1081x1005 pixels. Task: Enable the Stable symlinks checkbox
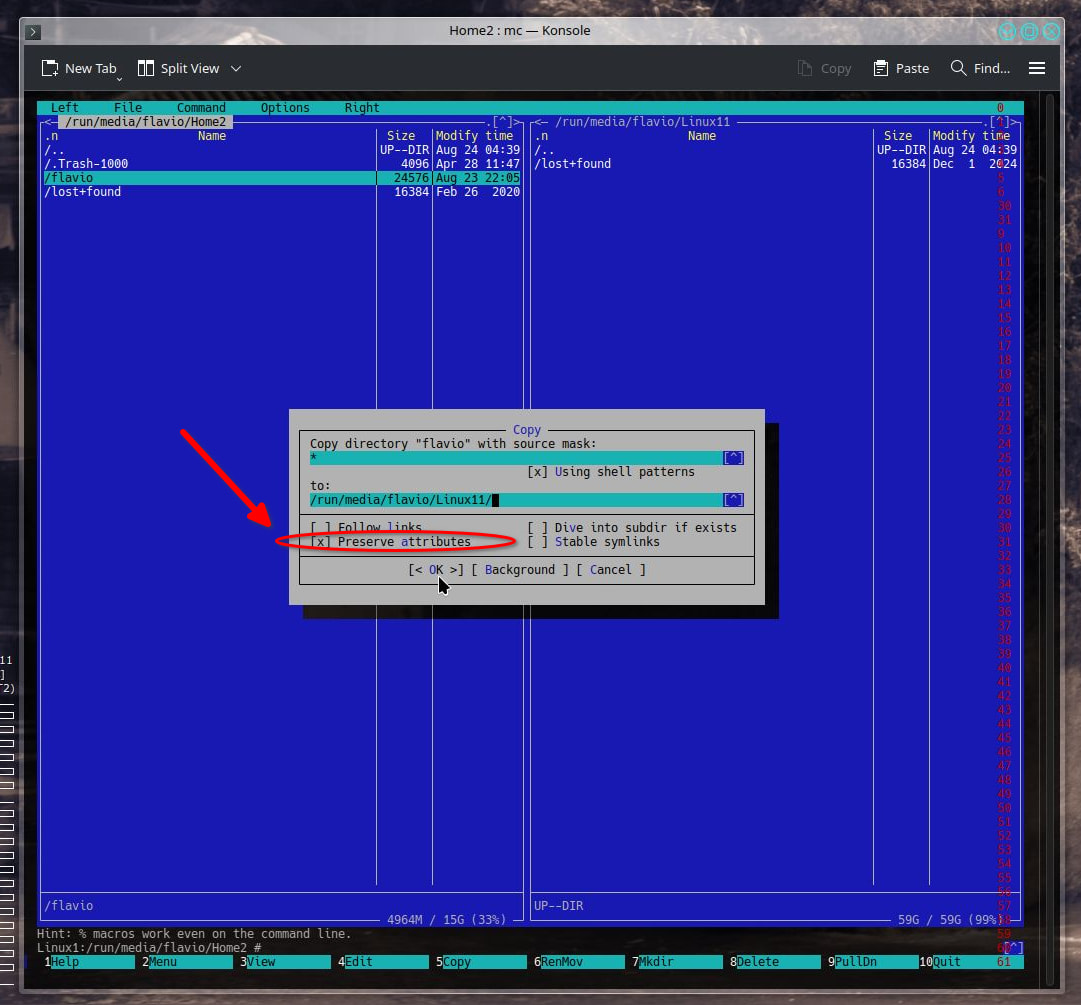point(537,542)
